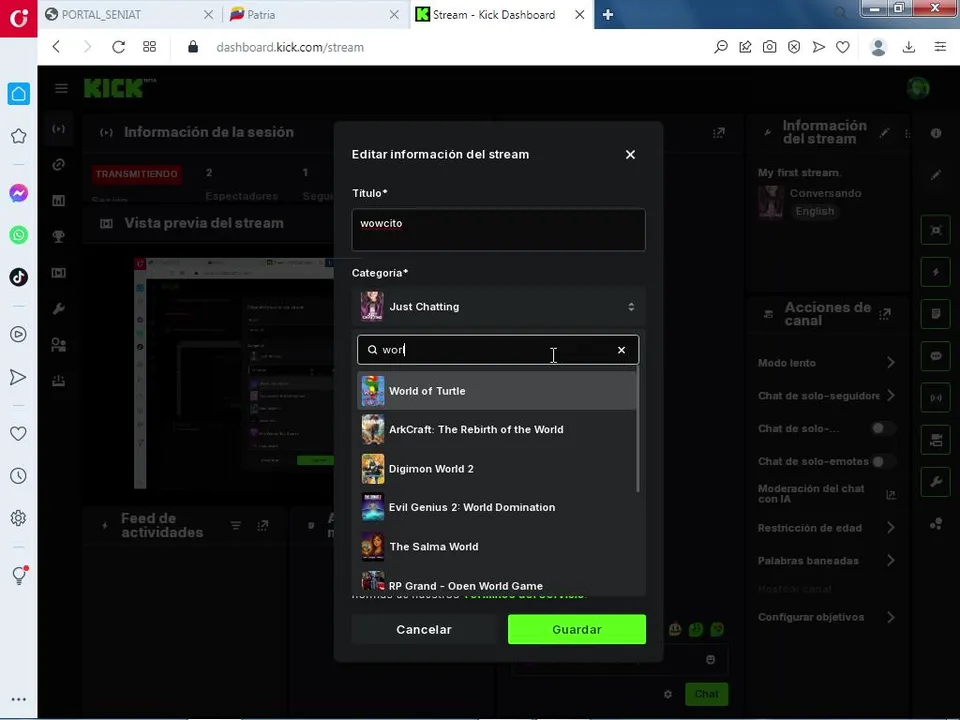This screenshot has width=960, height=720.
Task: Open the three-dots sidebar setup menu
Action: pos(18,699)
